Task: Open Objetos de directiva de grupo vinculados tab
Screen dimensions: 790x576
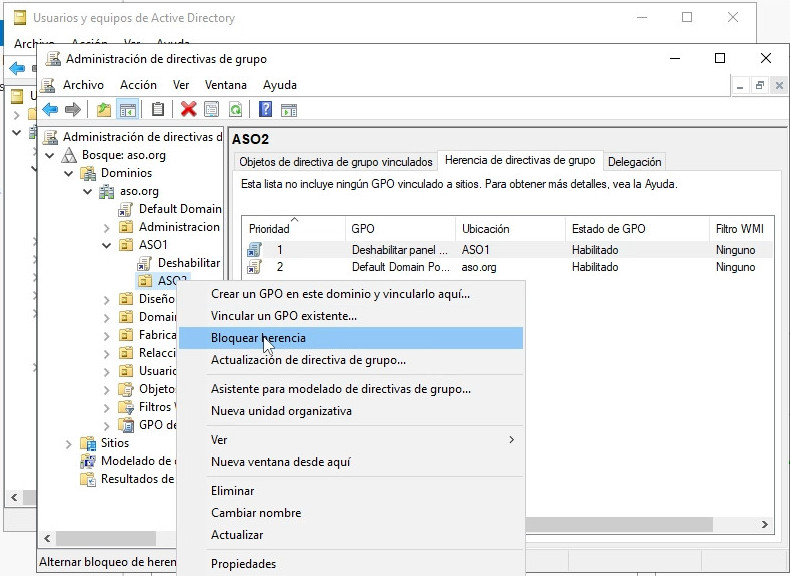Action: 335,162
